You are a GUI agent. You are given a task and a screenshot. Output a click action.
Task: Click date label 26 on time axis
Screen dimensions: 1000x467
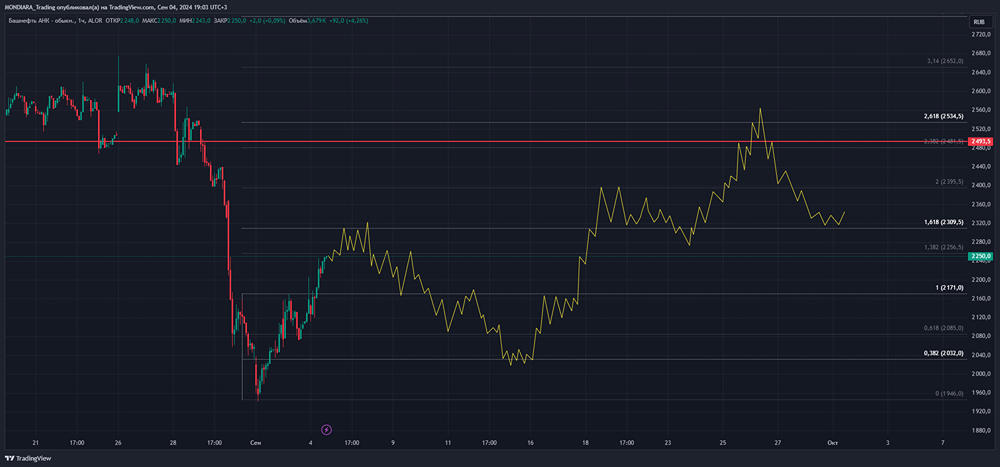click(x=119, y=442)
